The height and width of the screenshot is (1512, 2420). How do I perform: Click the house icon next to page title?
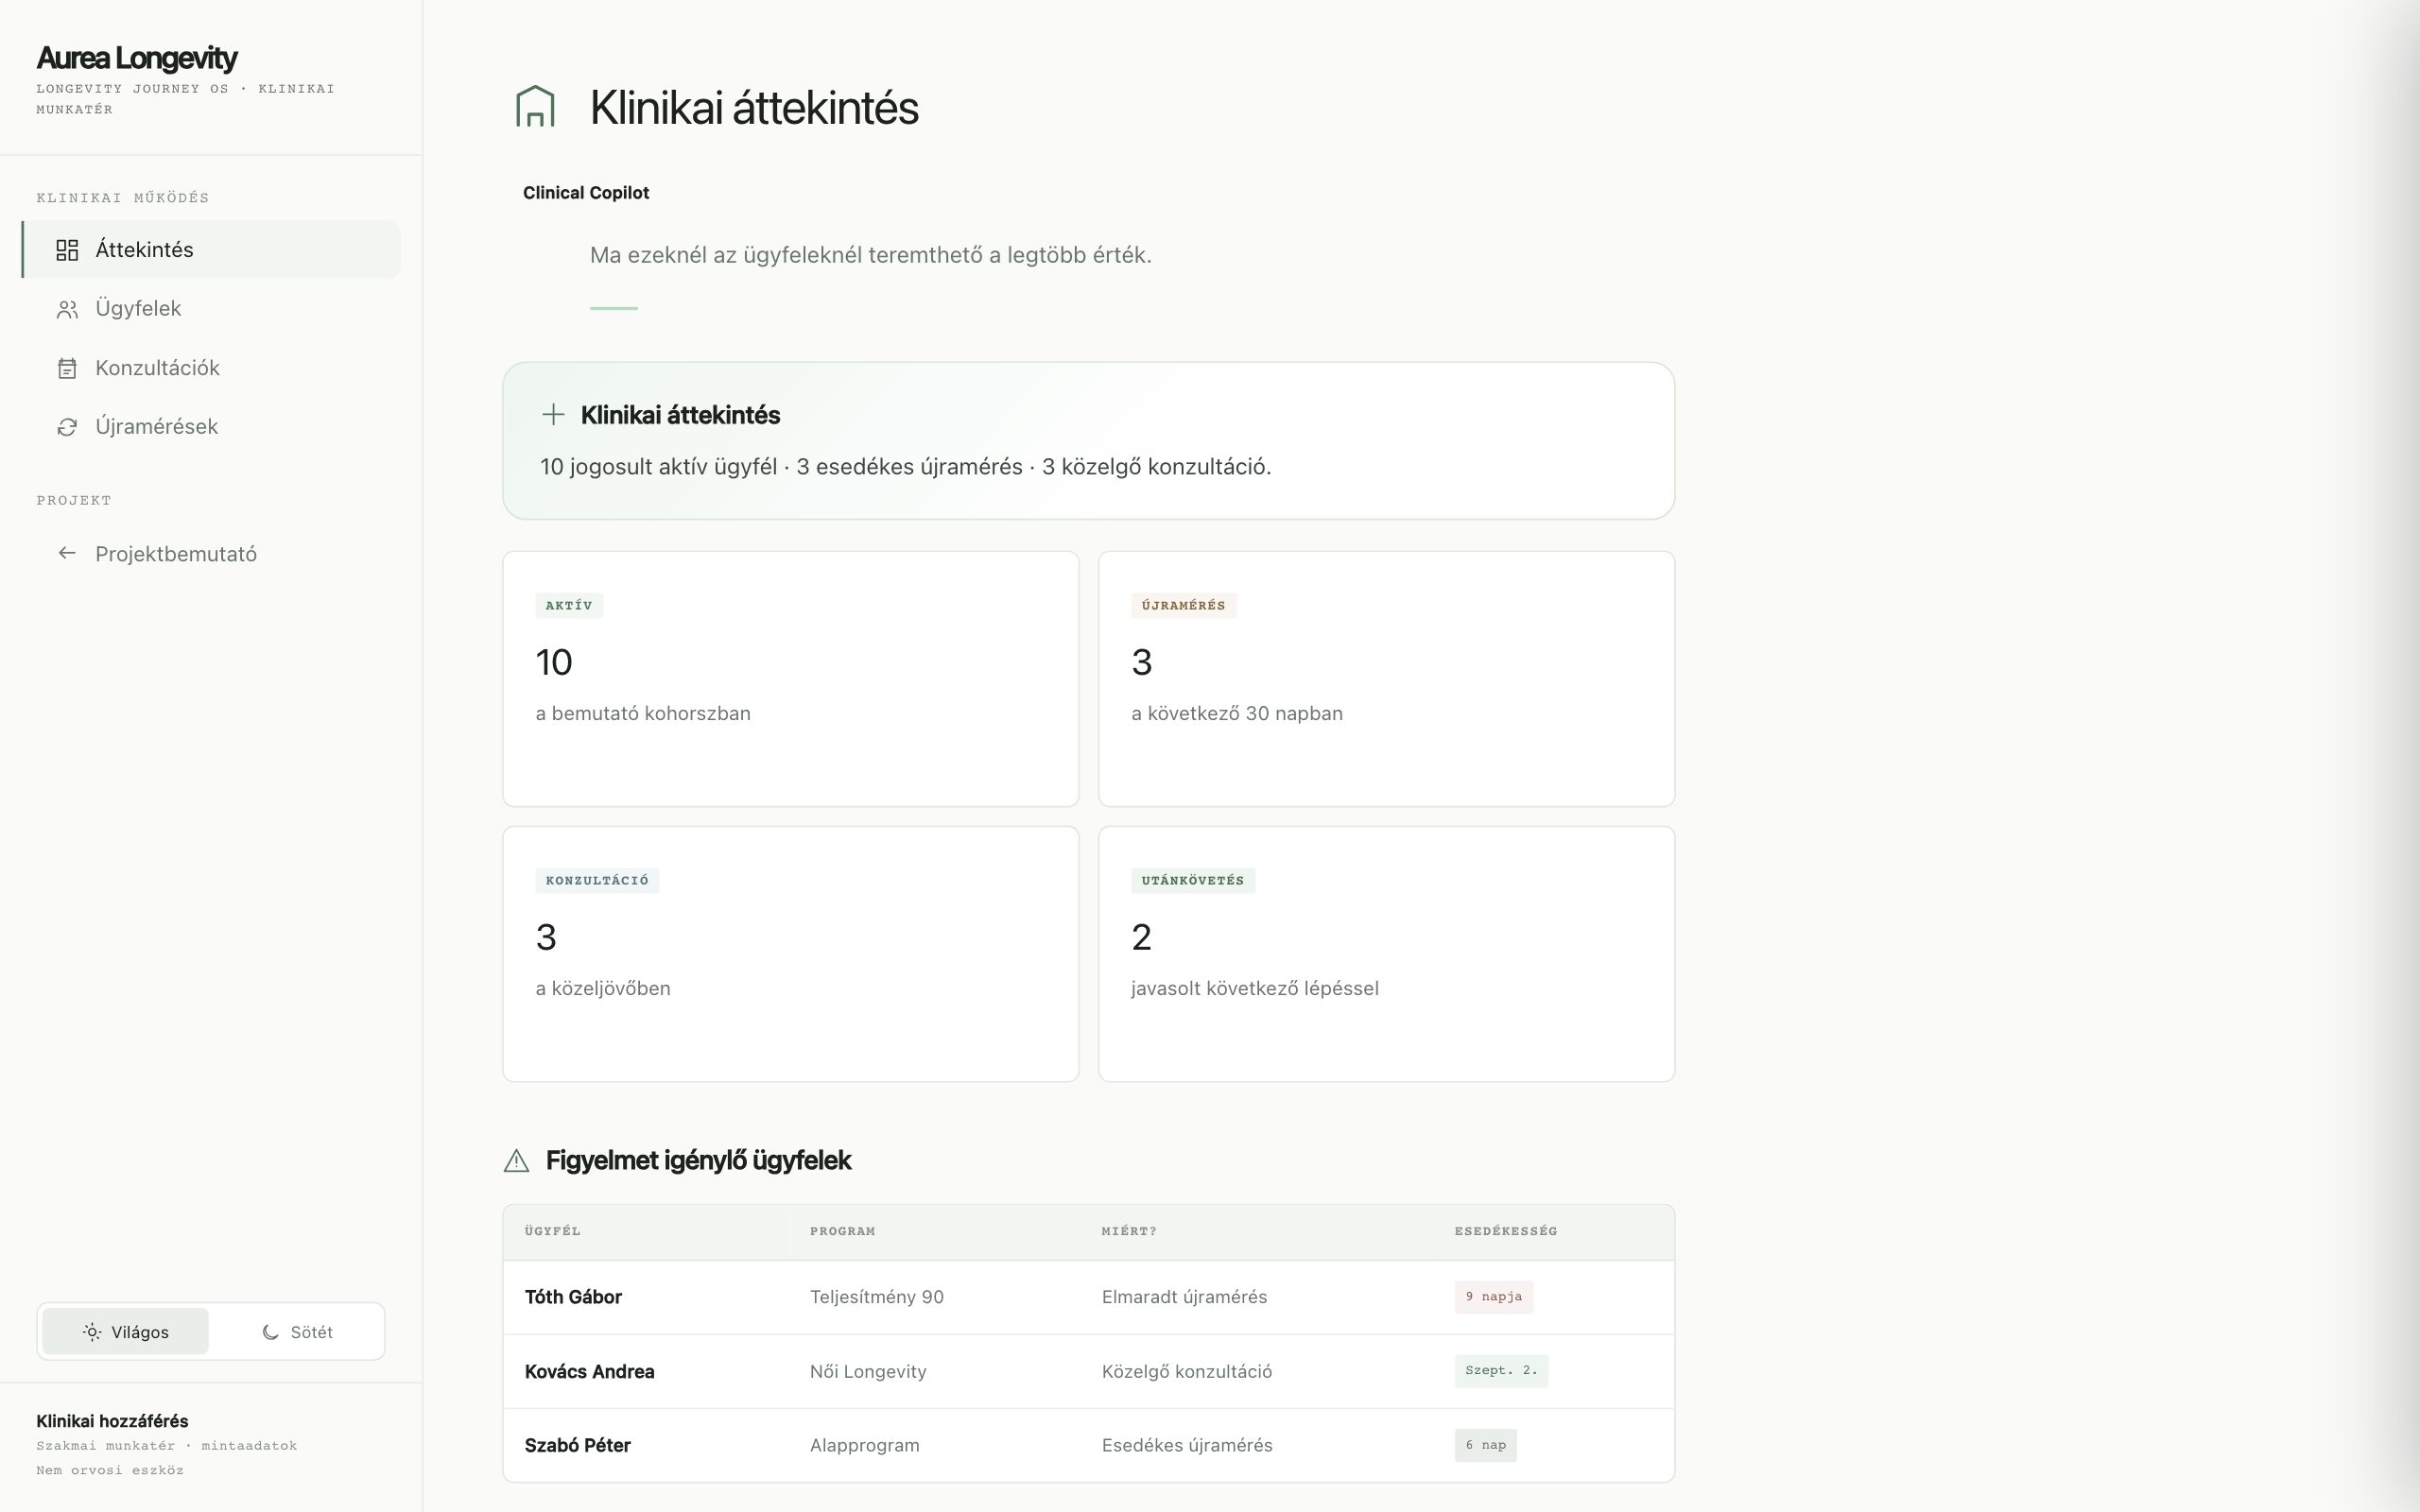(x=535, y=107)
